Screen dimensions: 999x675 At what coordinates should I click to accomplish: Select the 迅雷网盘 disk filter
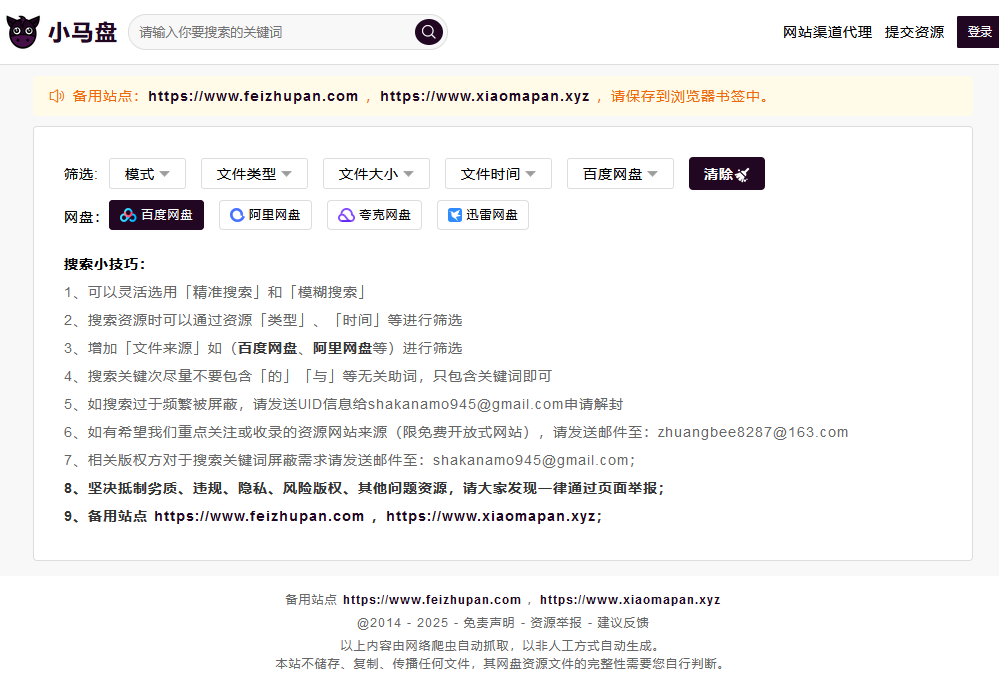click(x=482, y=215)
